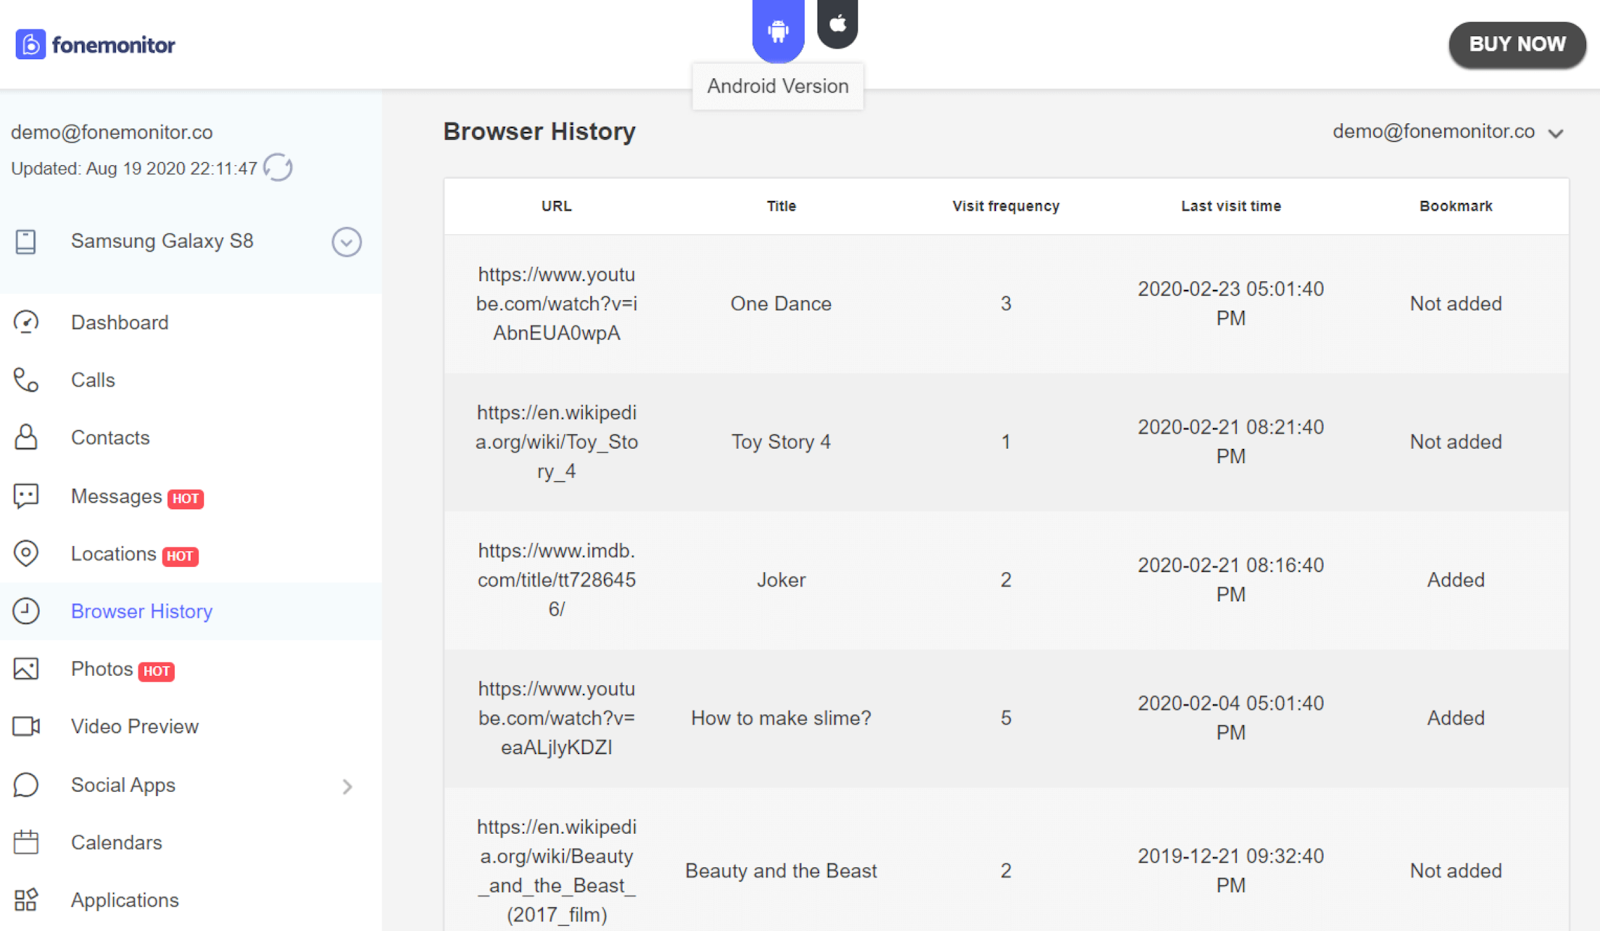Go to Dashboard in the sidebar
Screen dimensions: 1600x931
[120, 322]
